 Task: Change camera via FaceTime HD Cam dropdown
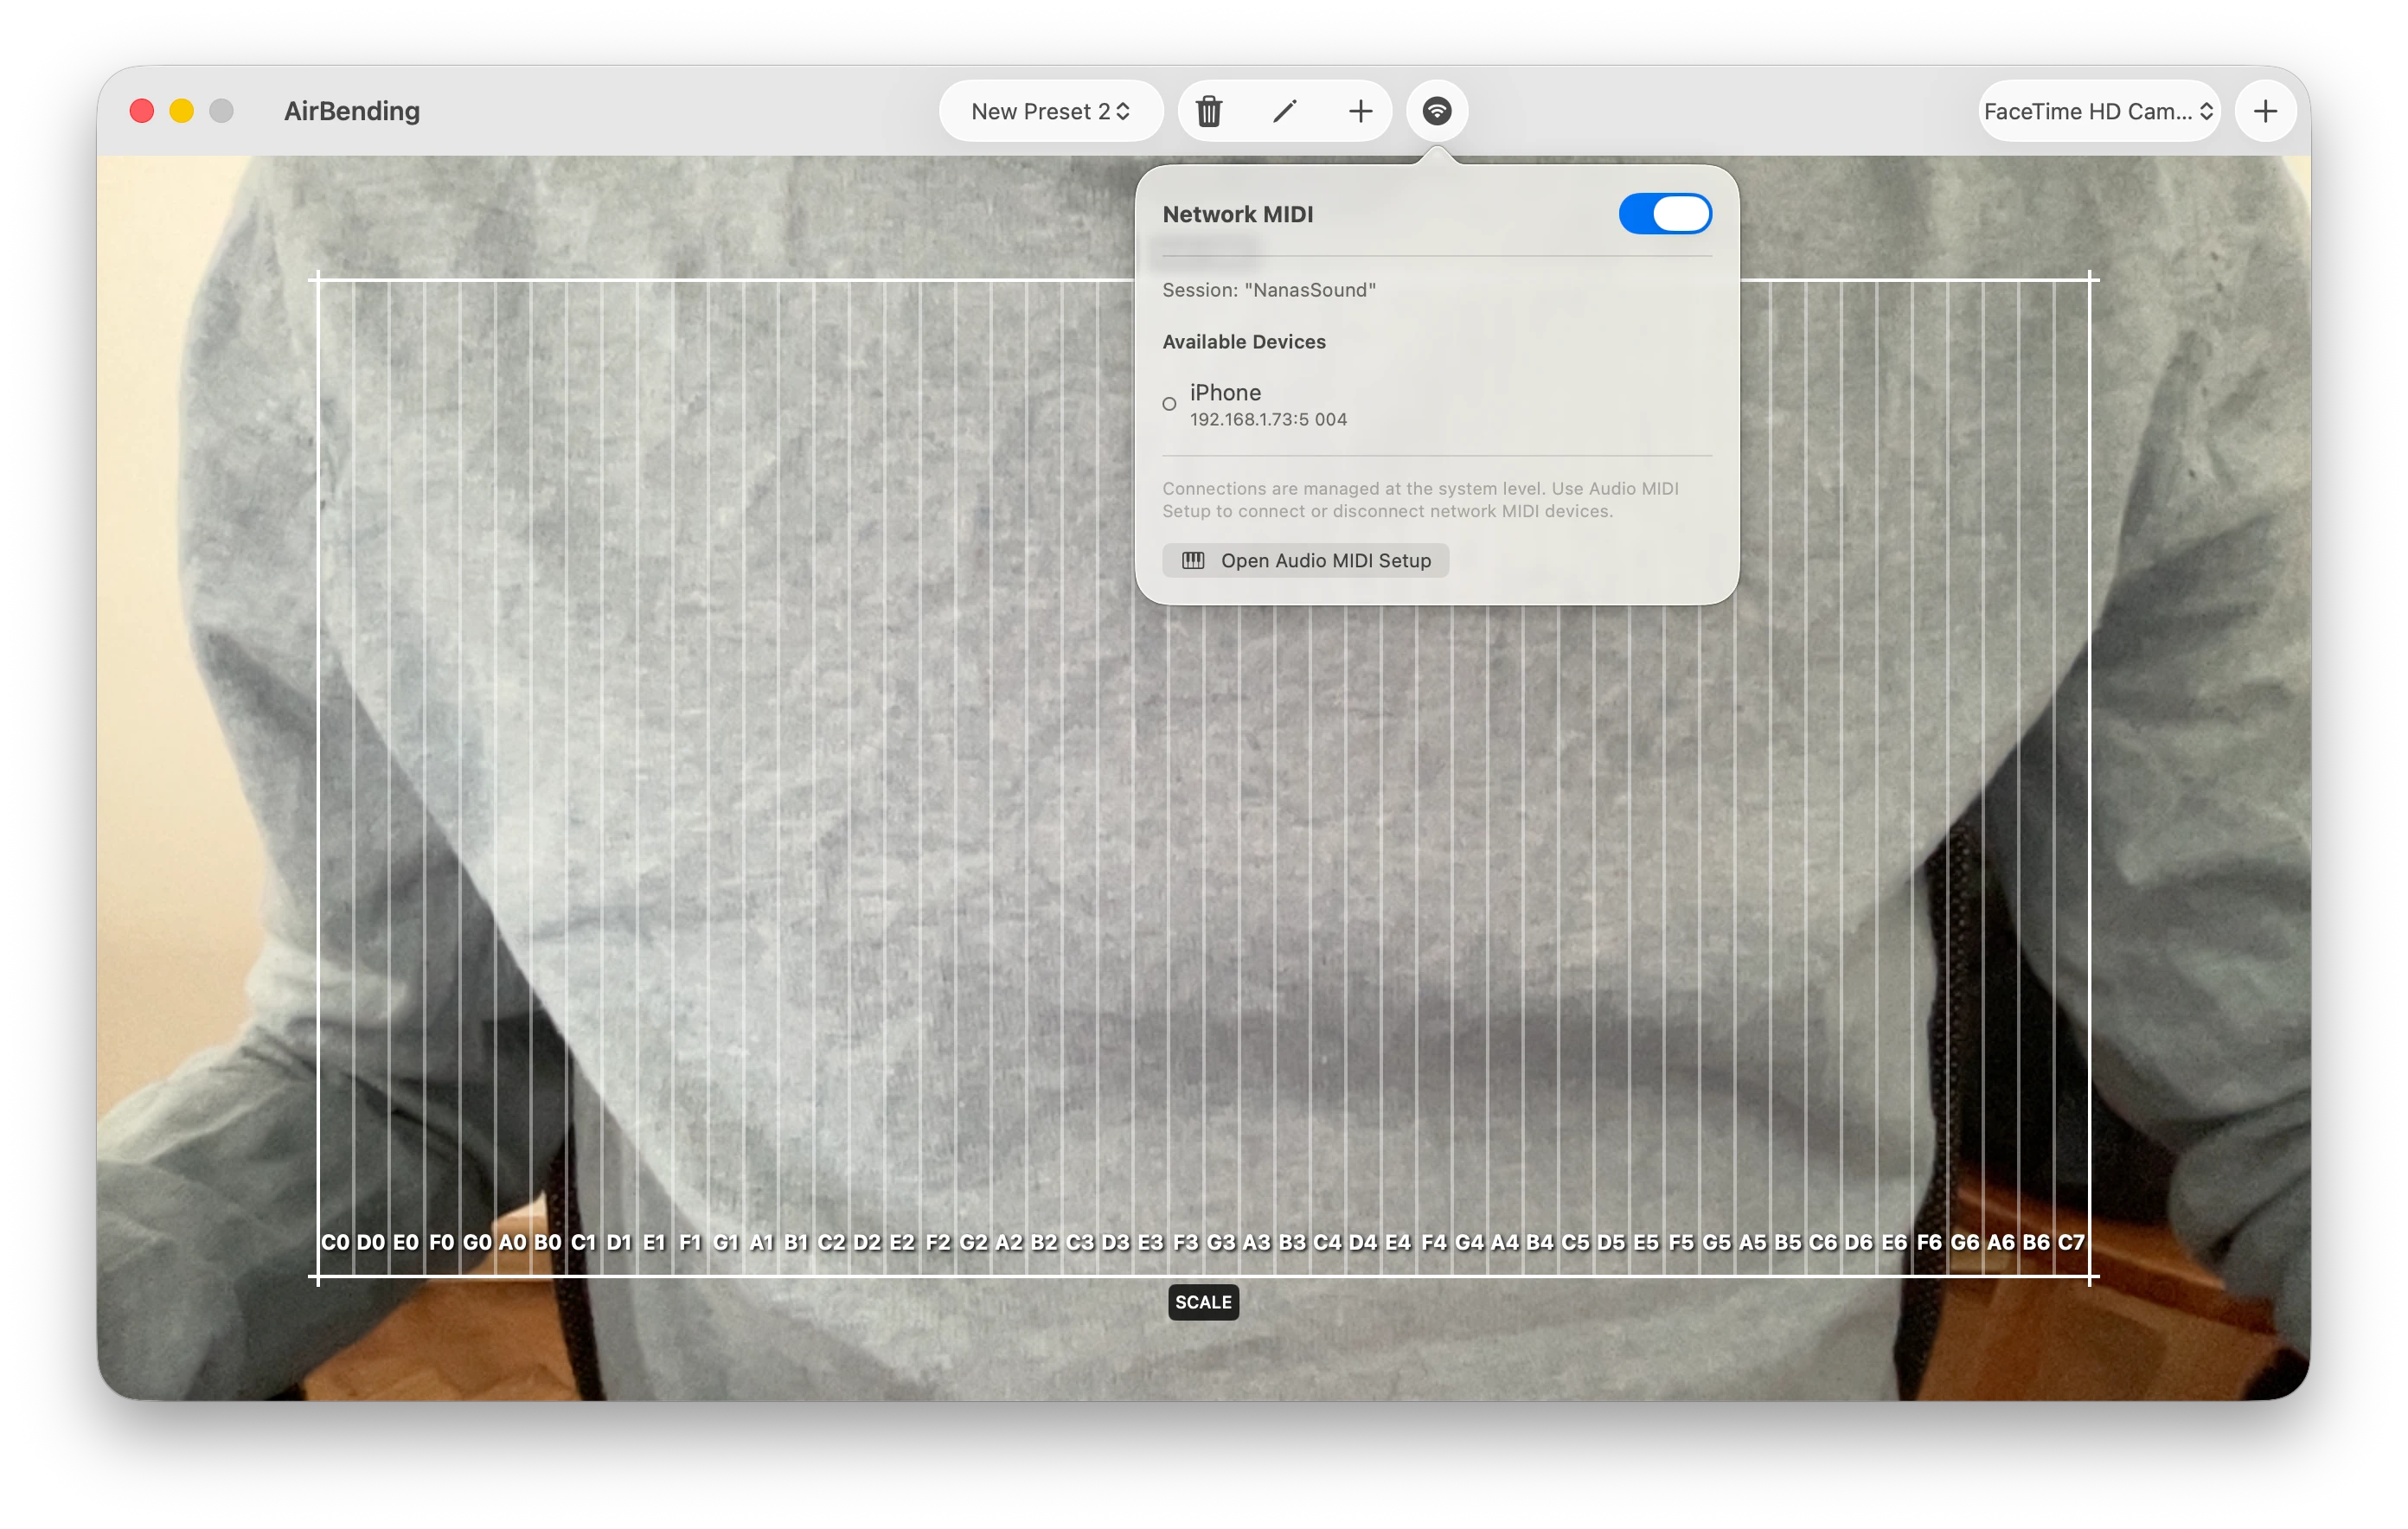(x=2098, y=111)
